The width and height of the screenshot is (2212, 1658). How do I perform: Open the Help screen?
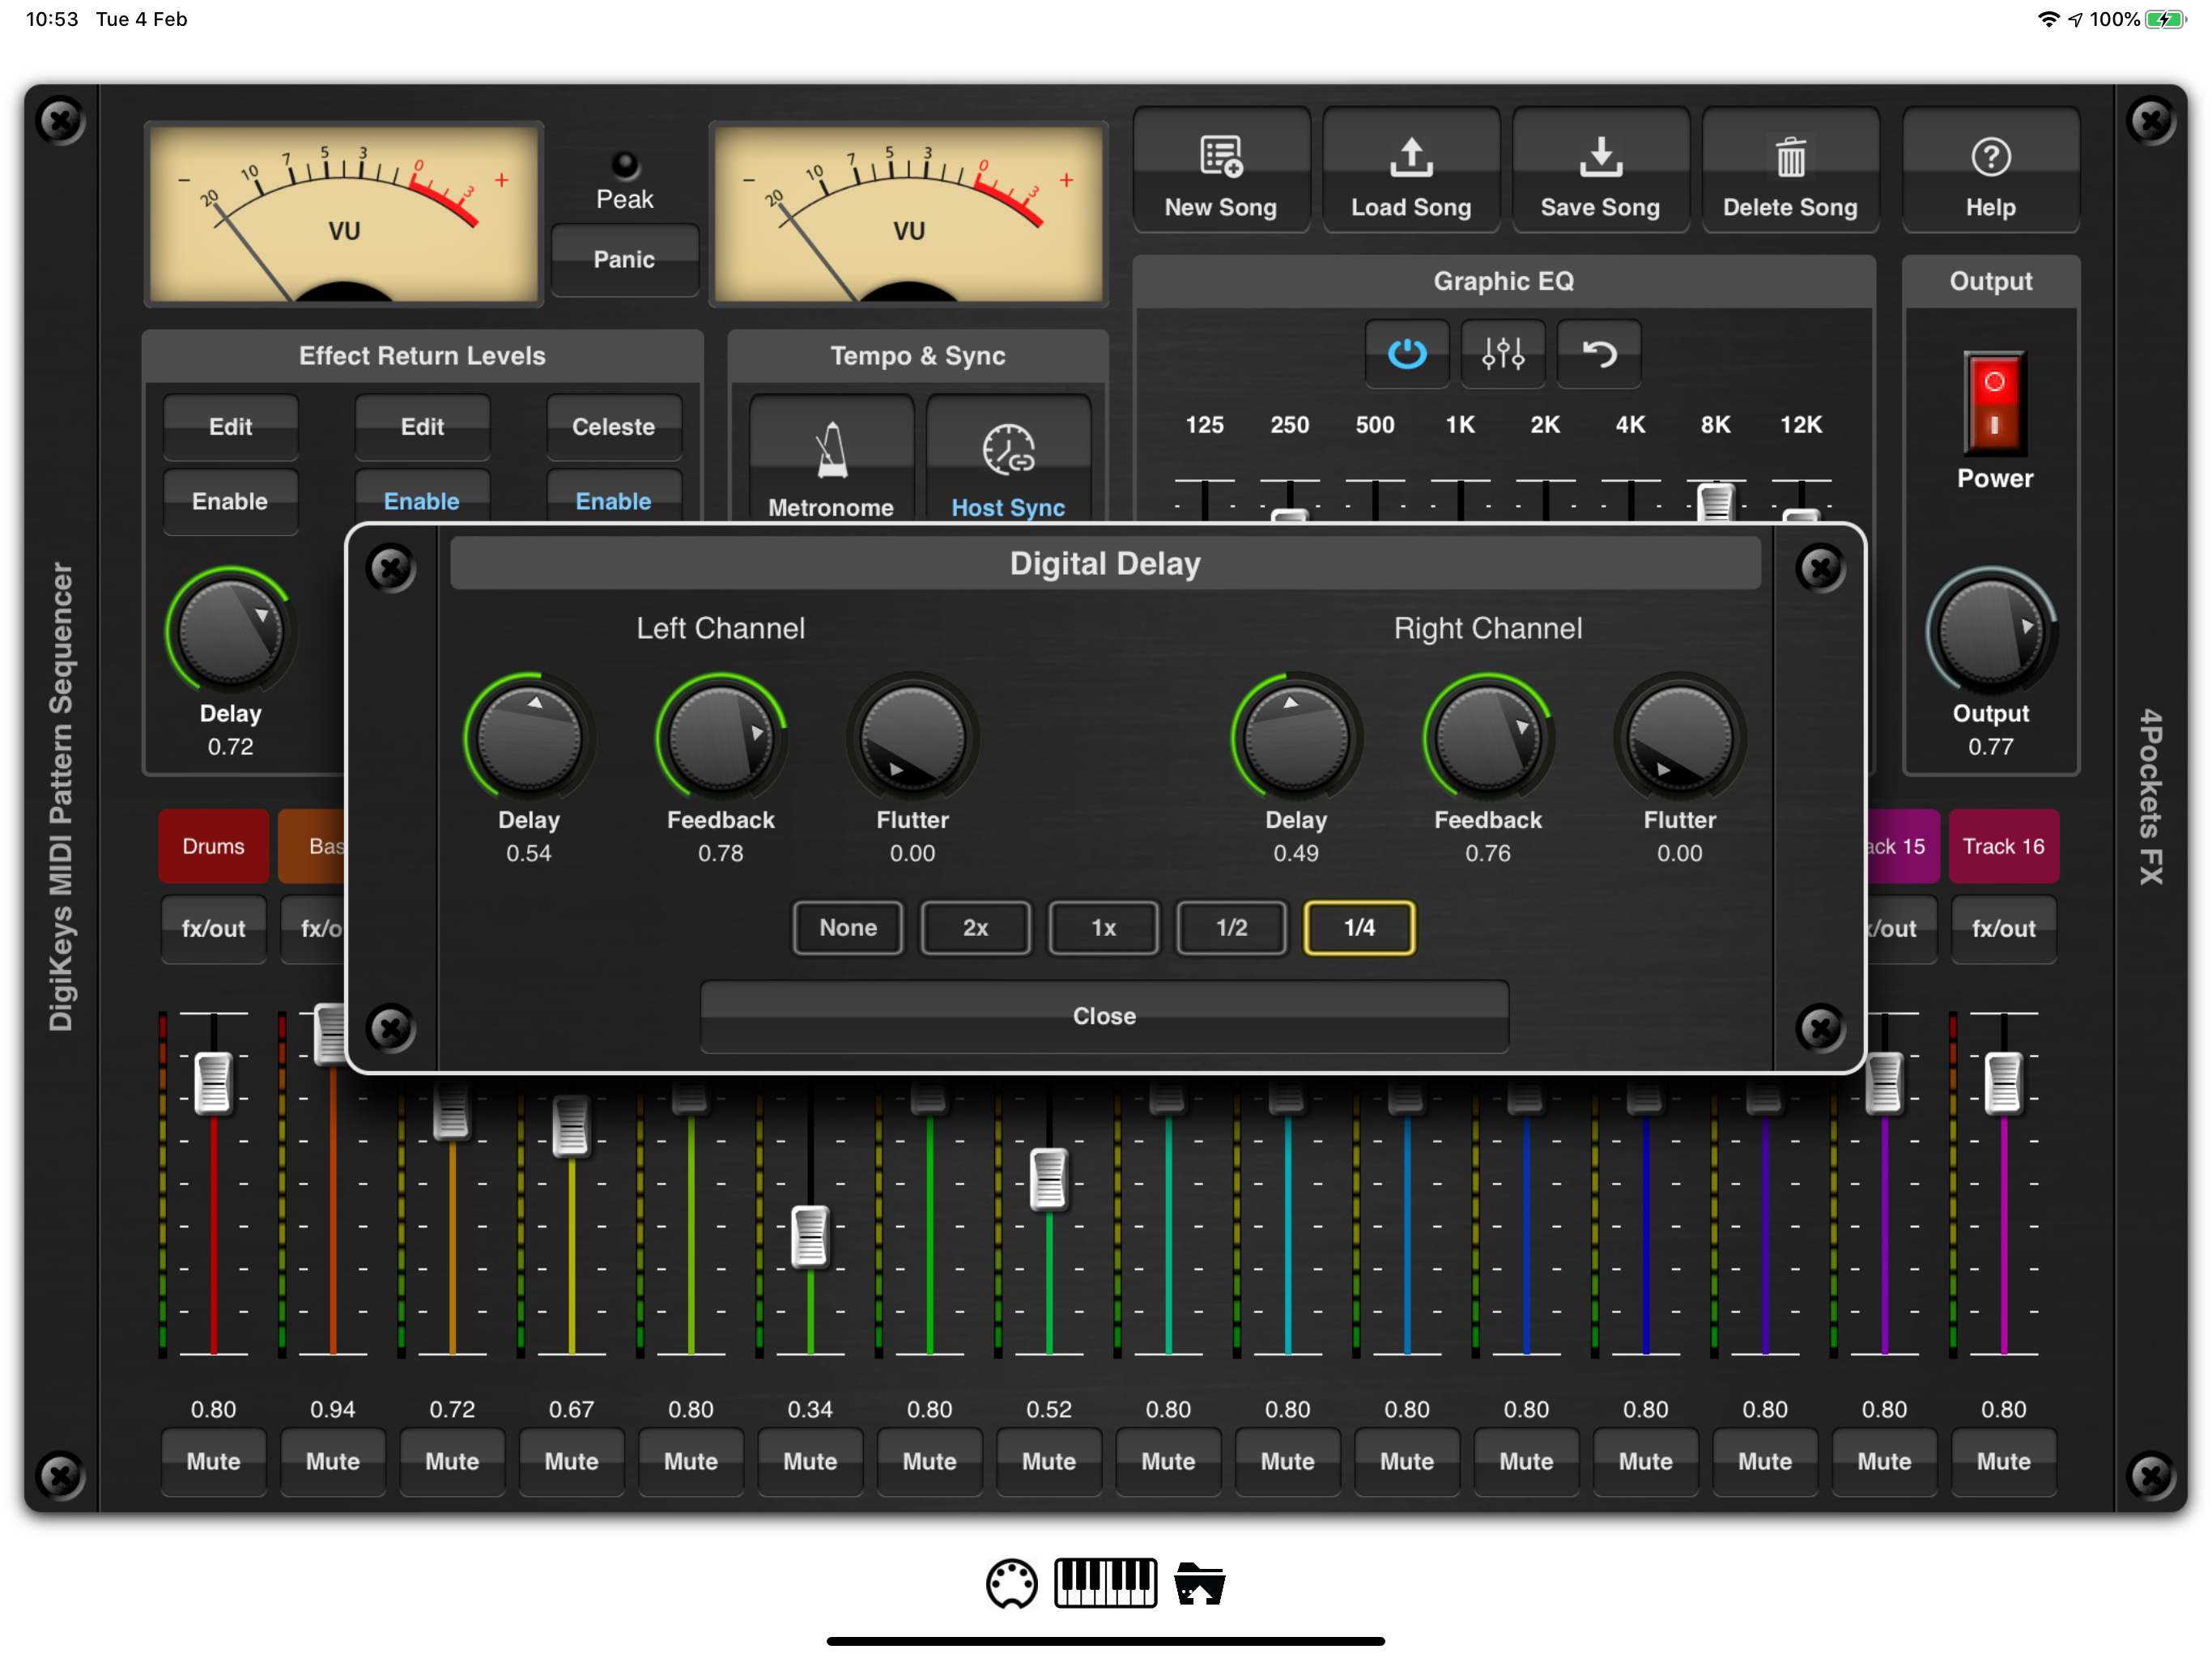point(1990,170)
